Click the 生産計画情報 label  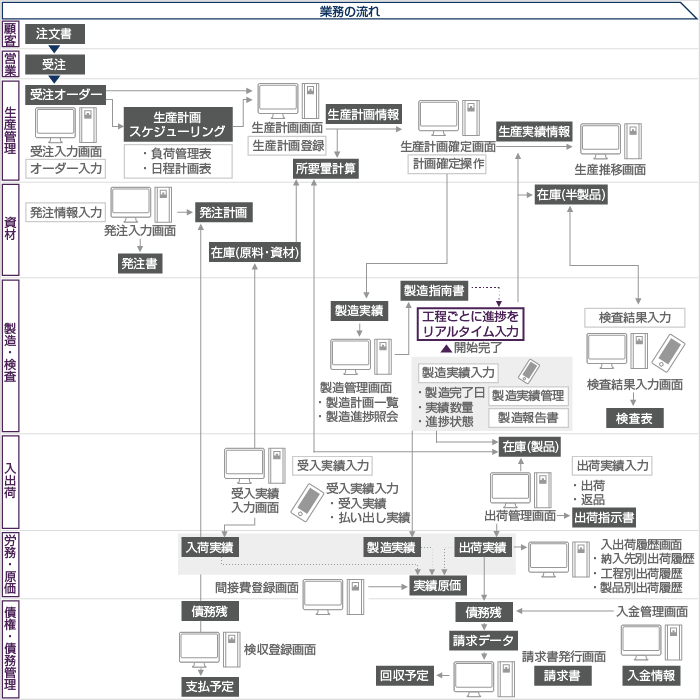(363, 115)
